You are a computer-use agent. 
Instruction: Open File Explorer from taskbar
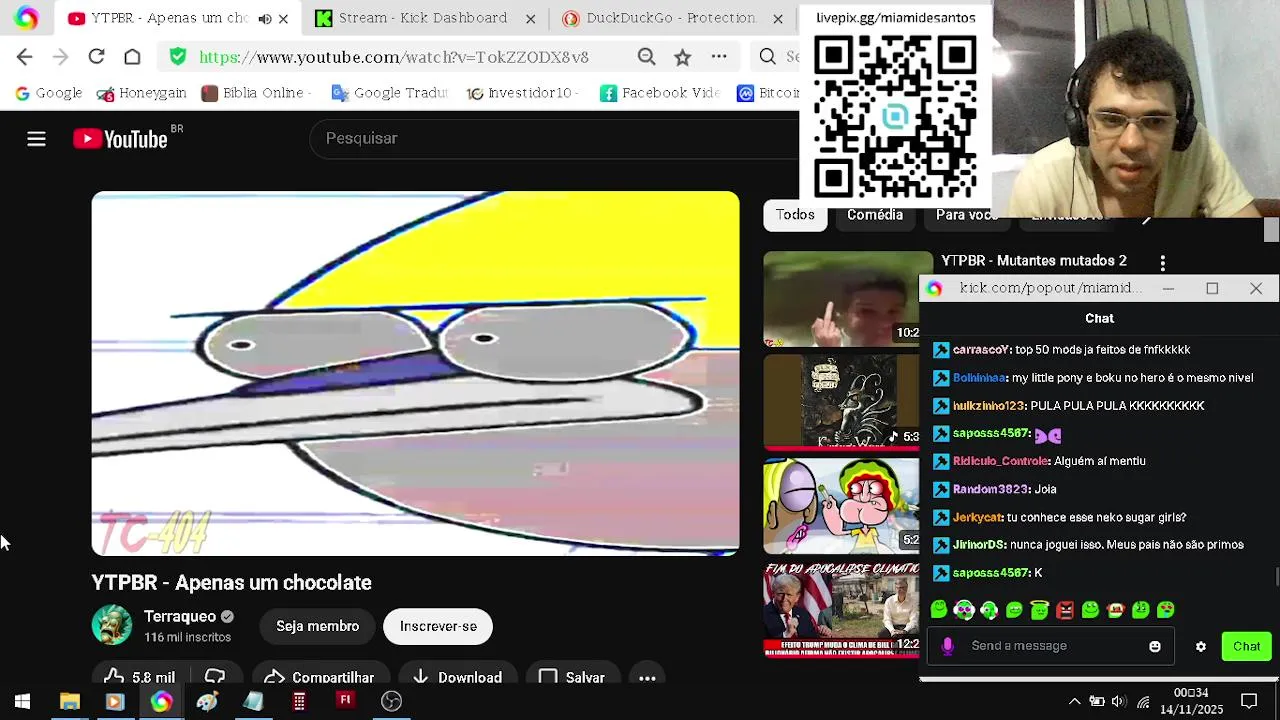tap(69, 701)
